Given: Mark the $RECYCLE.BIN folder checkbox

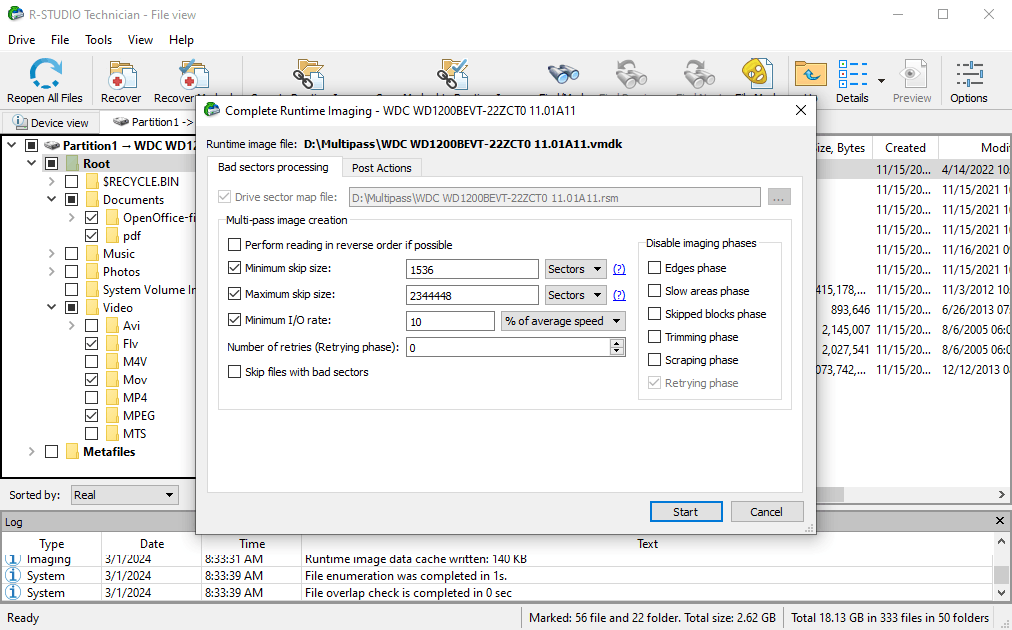Looking at the screenshot, I should point(72,182).
